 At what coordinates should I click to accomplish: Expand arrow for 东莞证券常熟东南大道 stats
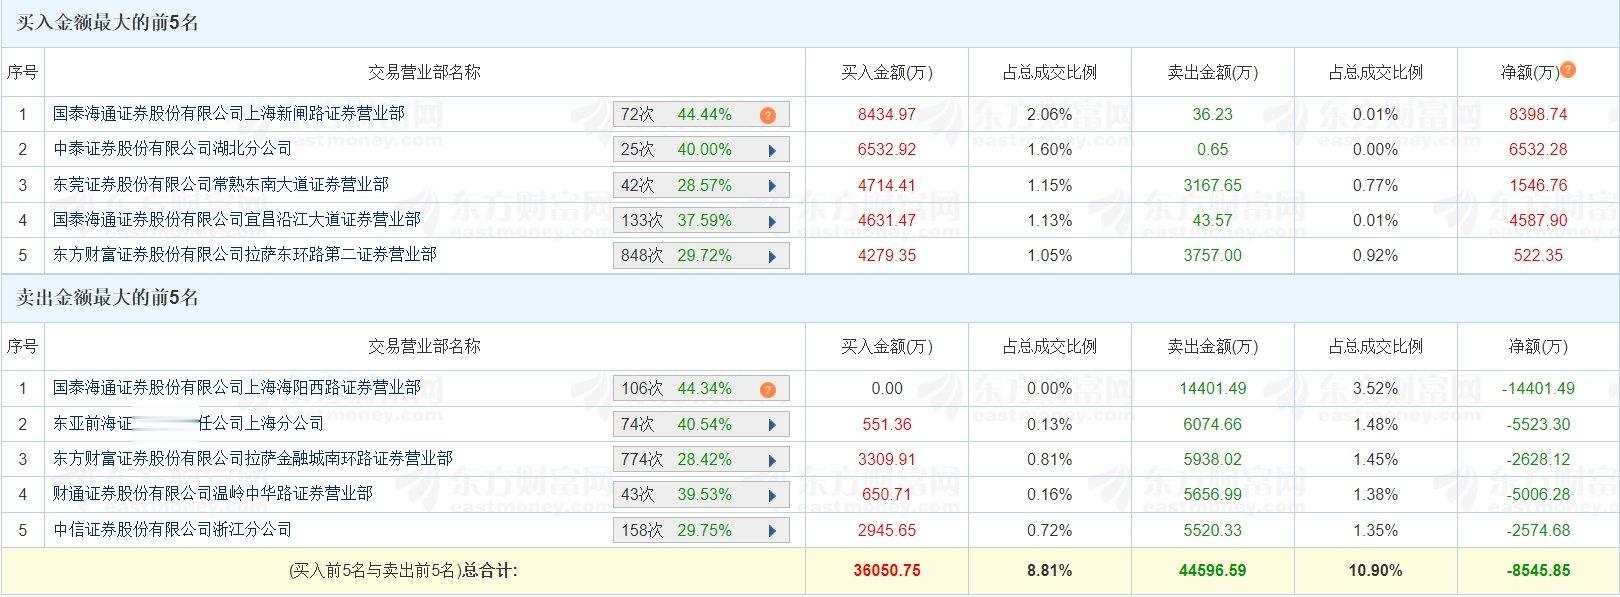772,186
